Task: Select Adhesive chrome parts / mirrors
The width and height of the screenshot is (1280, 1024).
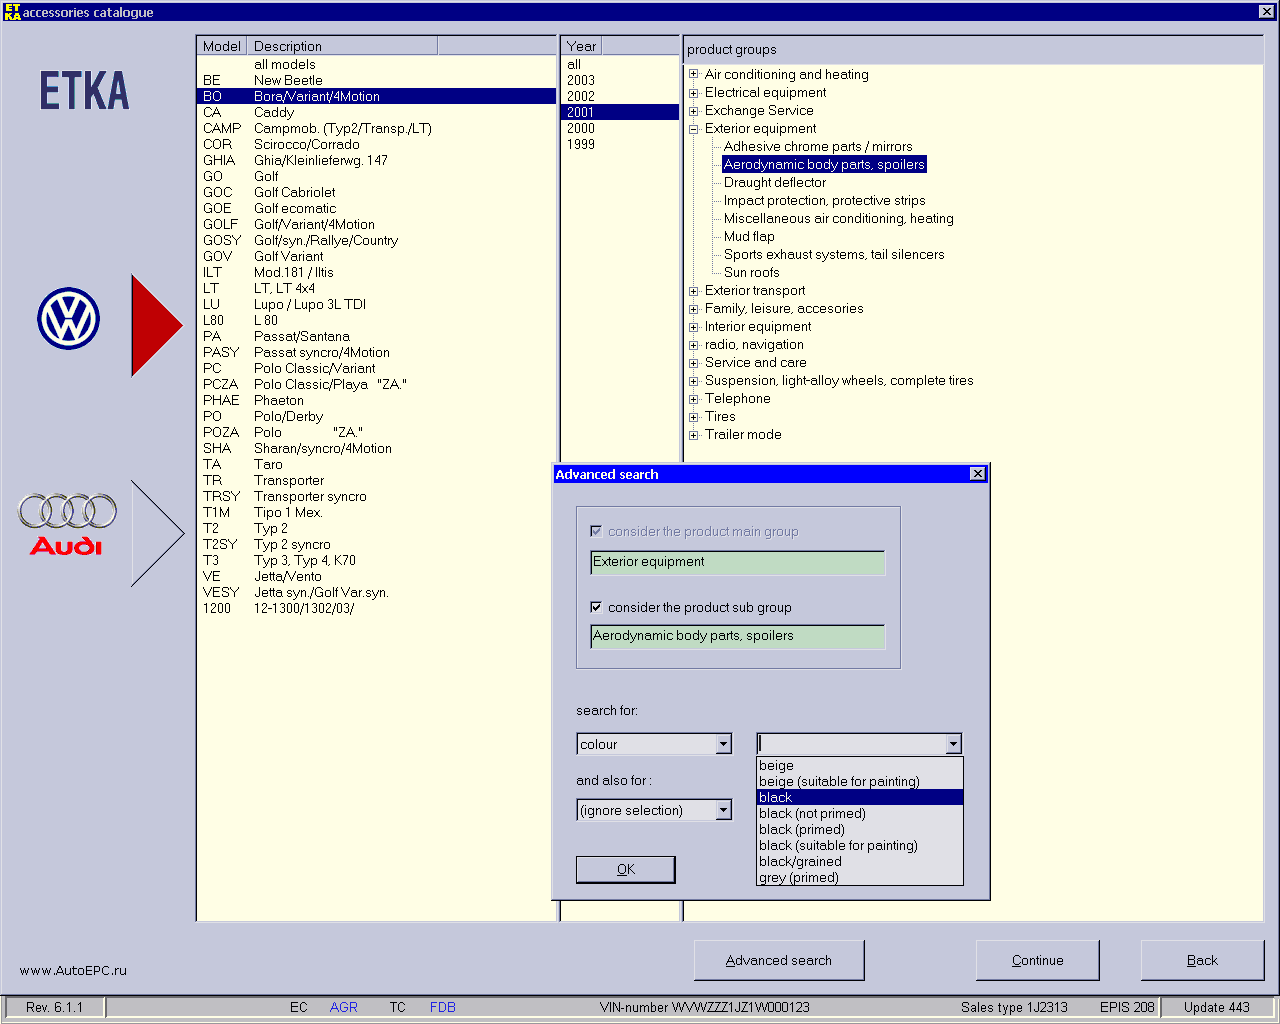Action: (818, 146)
